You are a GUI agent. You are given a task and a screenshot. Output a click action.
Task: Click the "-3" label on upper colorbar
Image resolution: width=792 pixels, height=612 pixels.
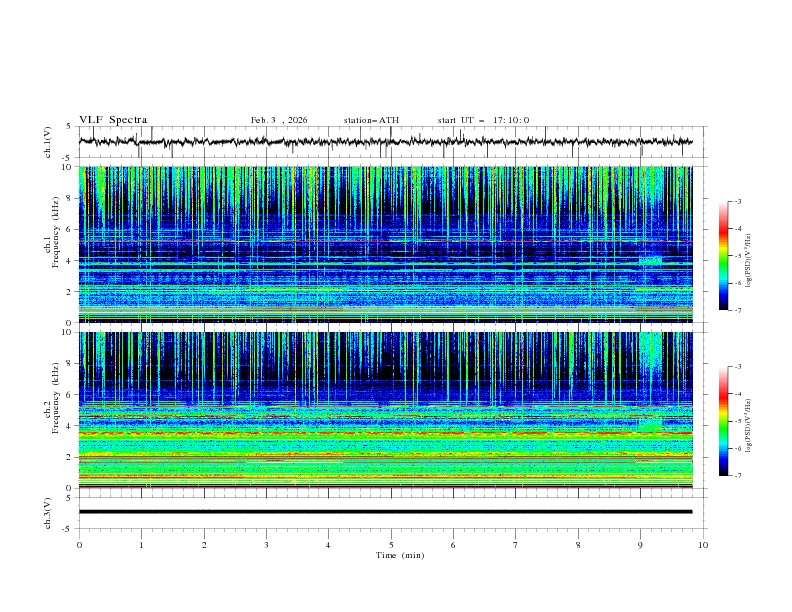[x=737, y=201]
